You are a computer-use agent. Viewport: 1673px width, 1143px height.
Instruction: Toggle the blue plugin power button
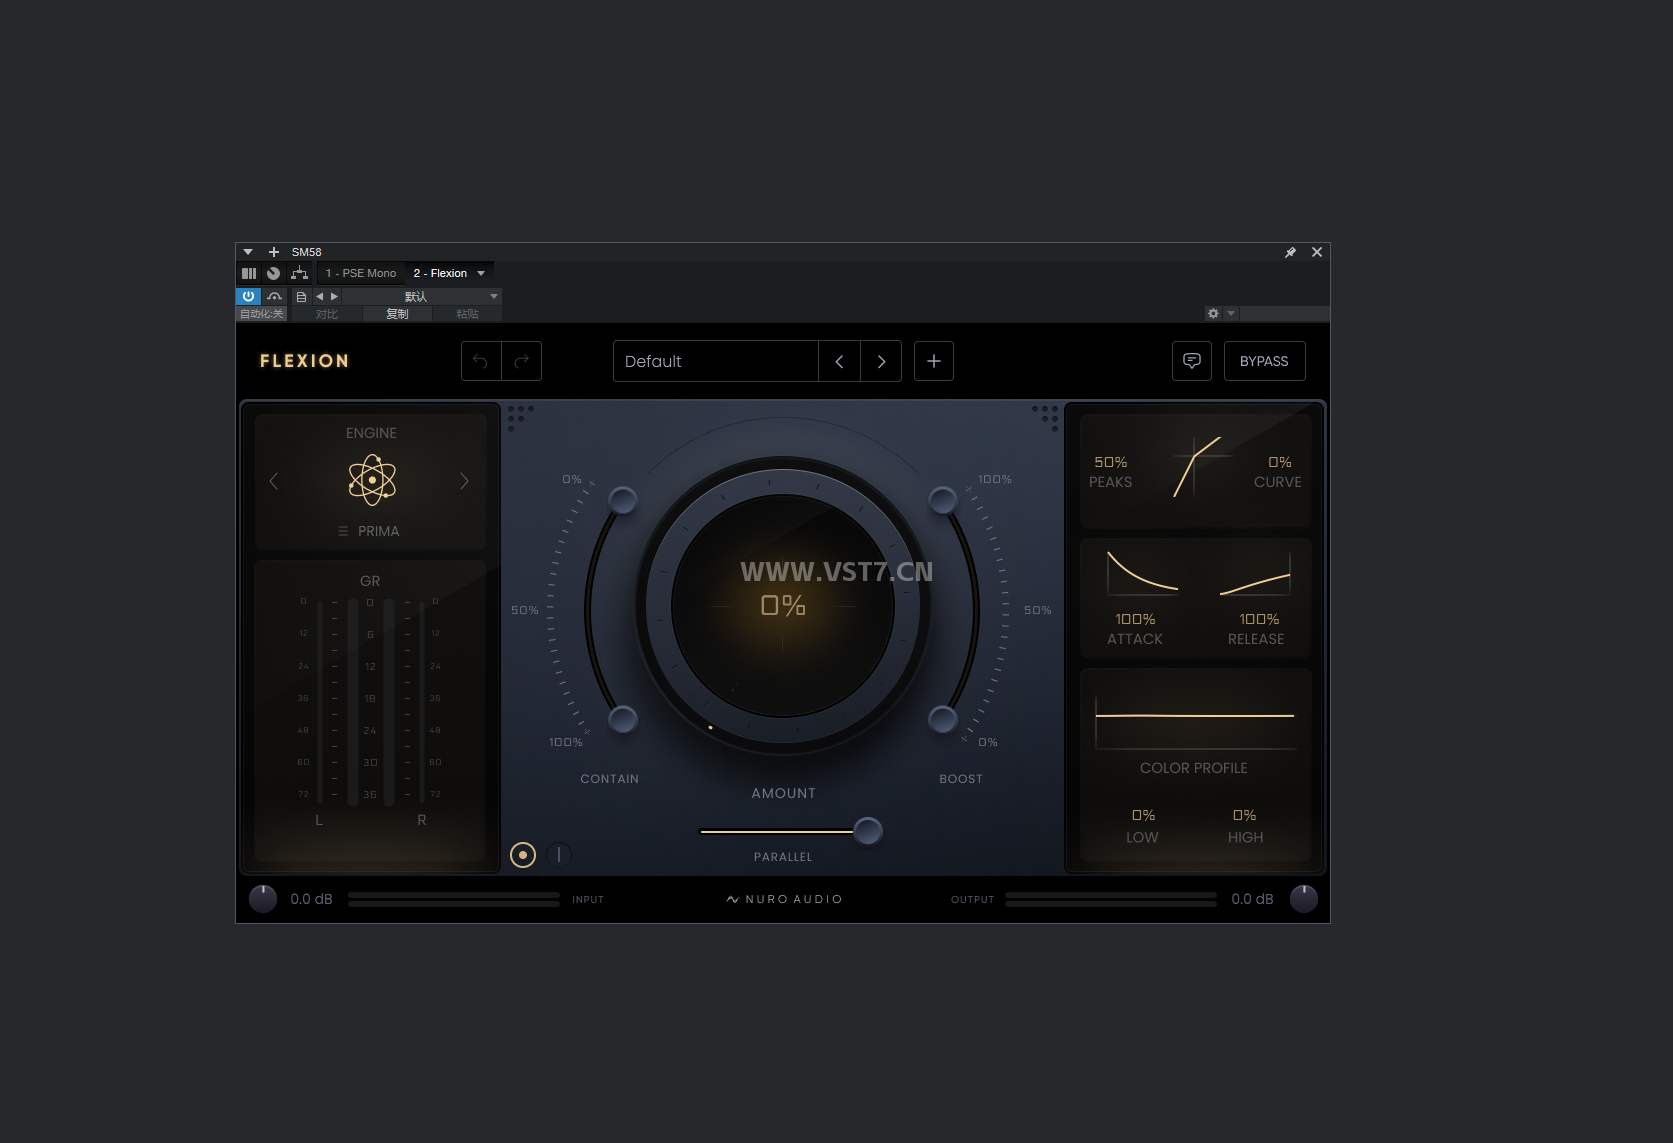(248, 297)
